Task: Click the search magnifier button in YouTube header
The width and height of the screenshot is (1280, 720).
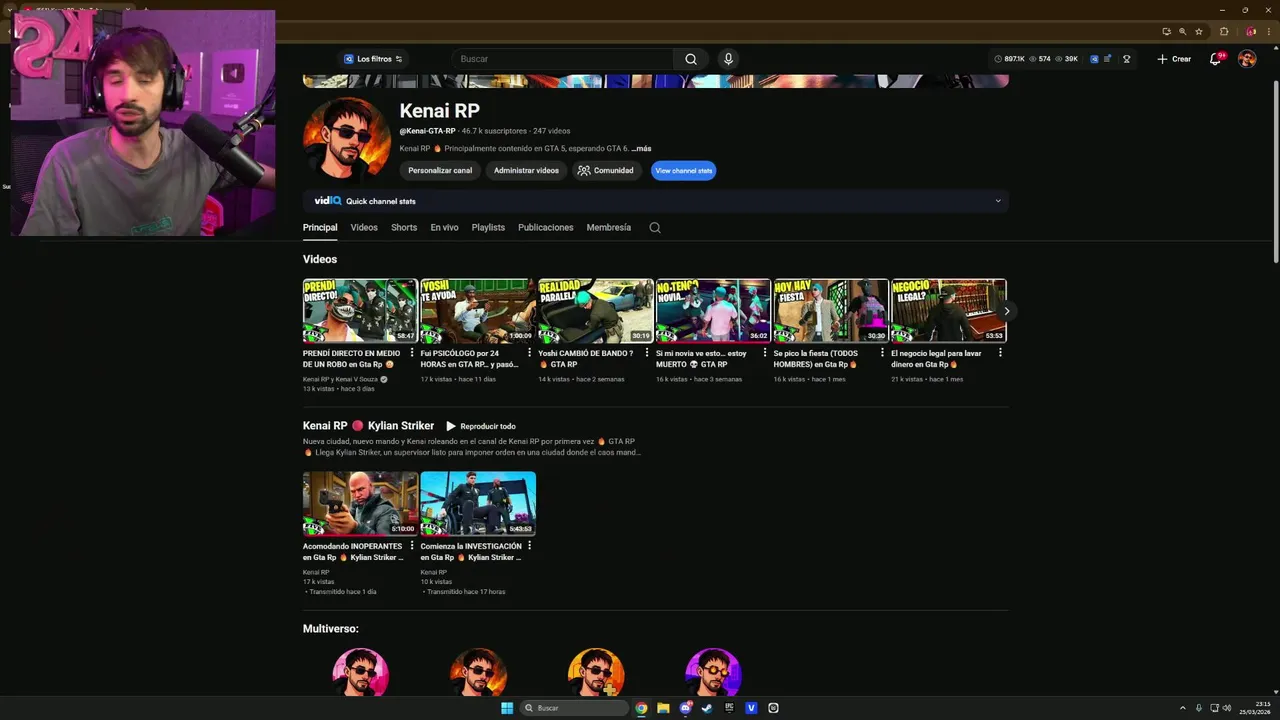Action: (x=691, y=59)
